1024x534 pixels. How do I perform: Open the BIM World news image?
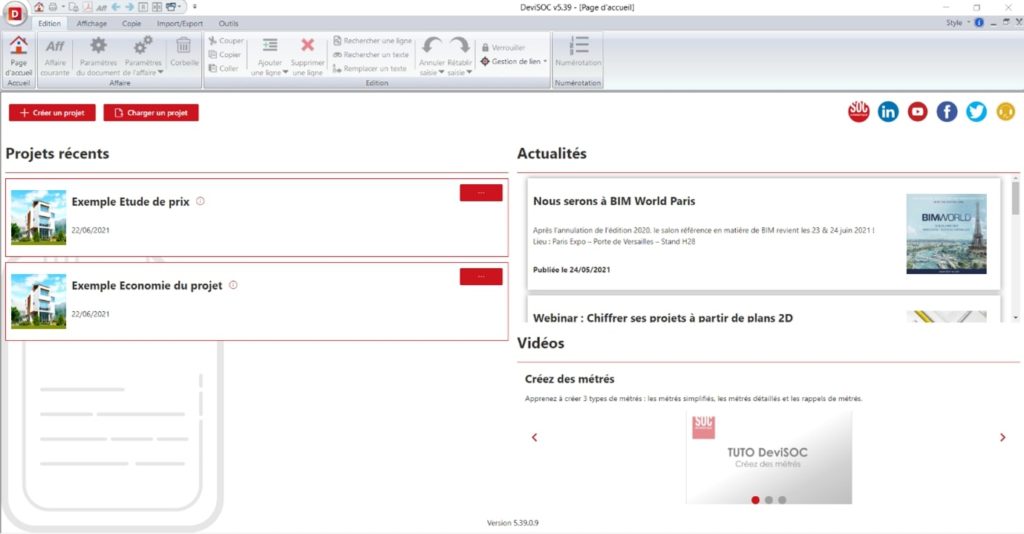pos(946,234)
